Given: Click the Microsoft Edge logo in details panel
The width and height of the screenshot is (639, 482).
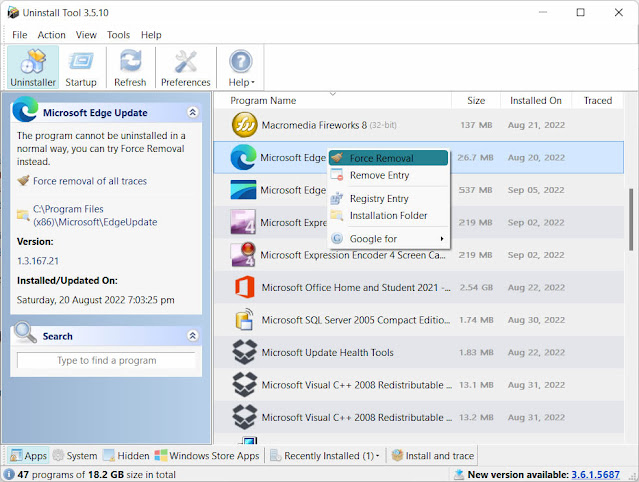Looking at the screenshot, I should point(25,109).
